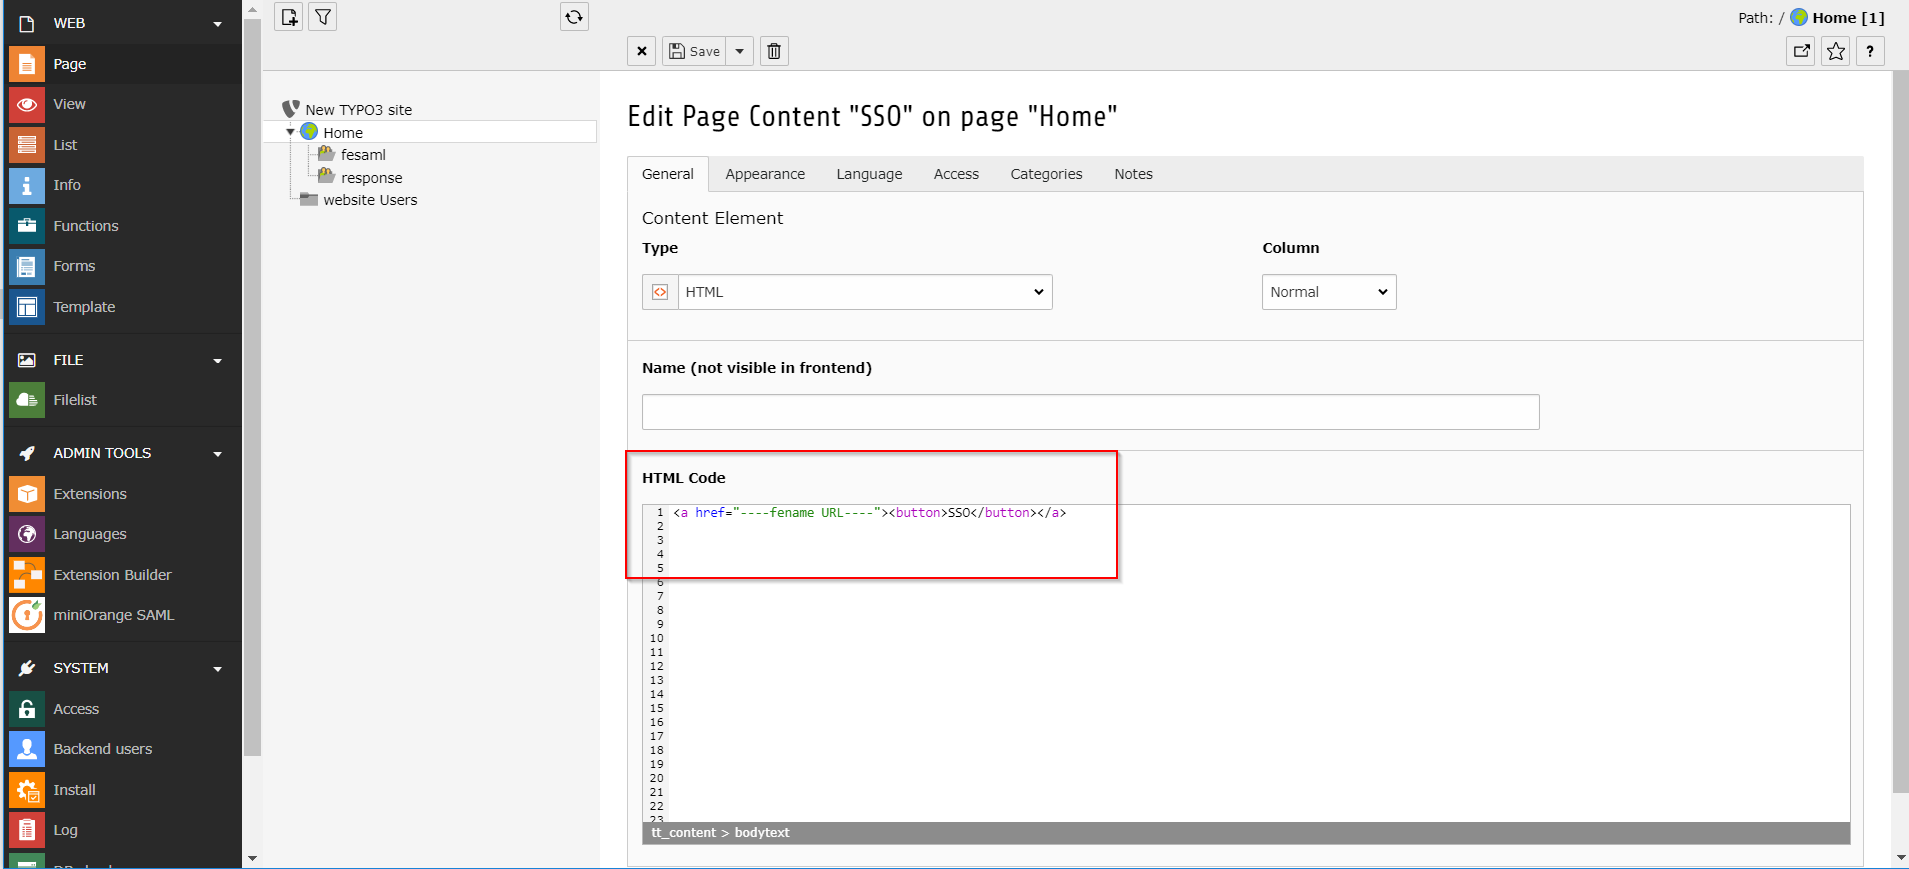Open the Extensions module icon
Screen dimensions: 1909x869
[x=27, y=494]
